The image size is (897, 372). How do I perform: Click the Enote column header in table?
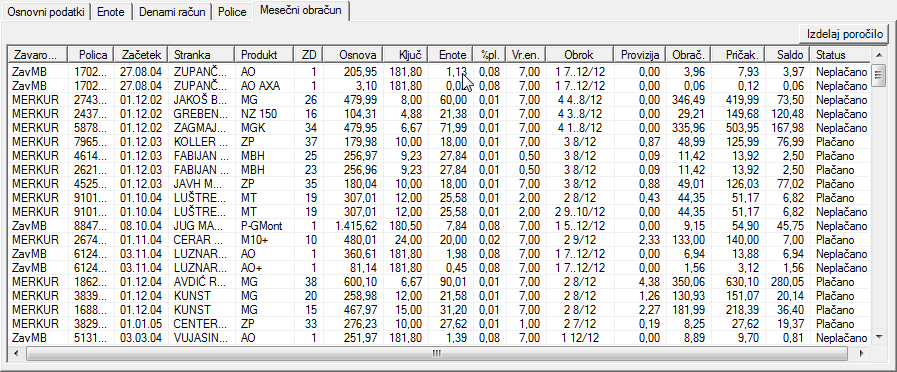(451, 55)
